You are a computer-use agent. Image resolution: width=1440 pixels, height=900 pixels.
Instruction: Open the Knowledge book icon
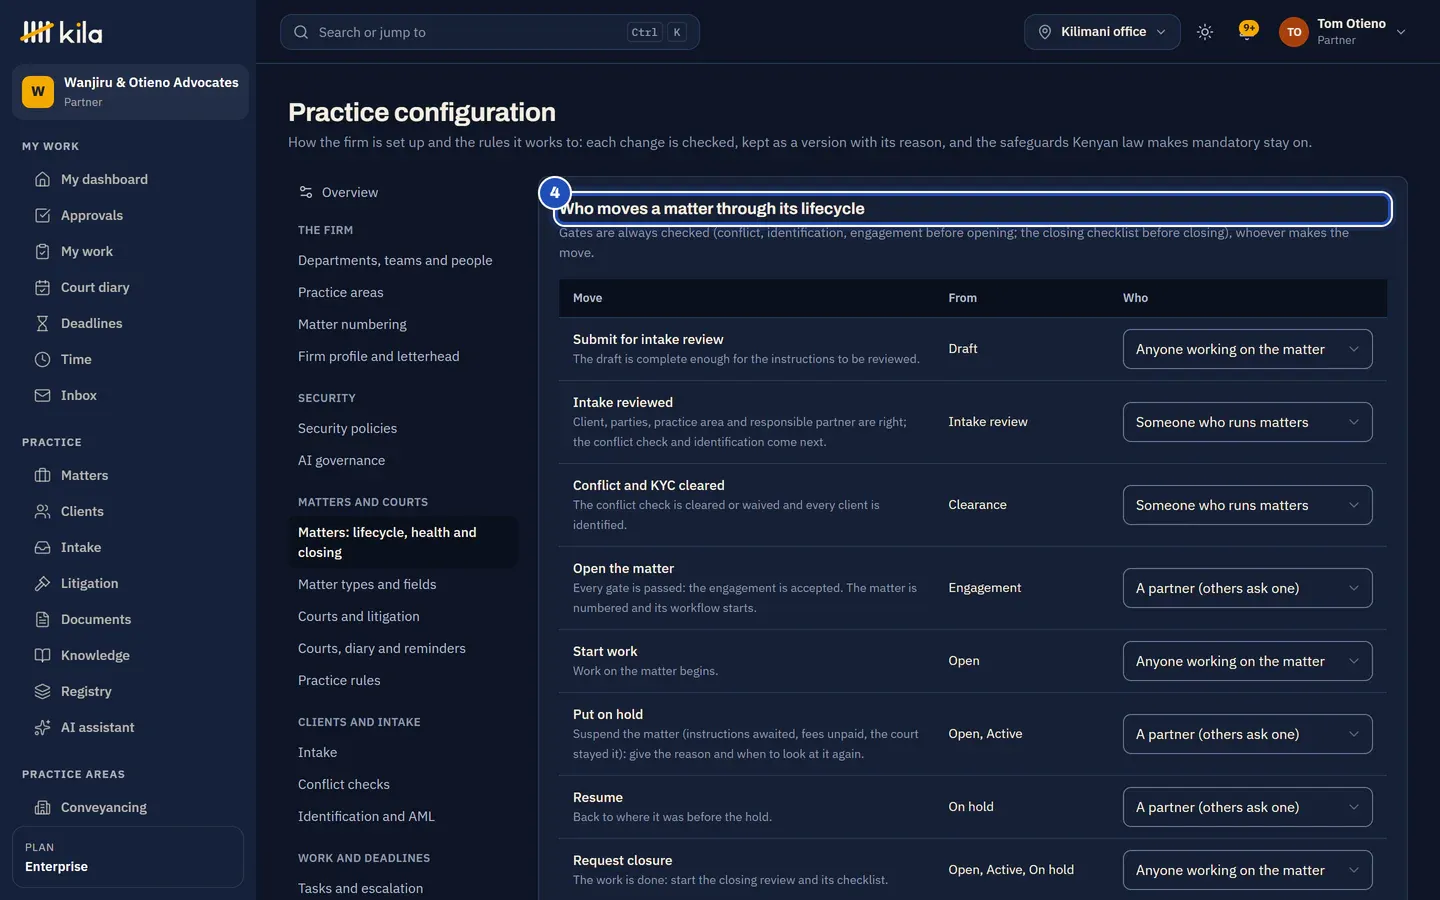pos(42,655)
